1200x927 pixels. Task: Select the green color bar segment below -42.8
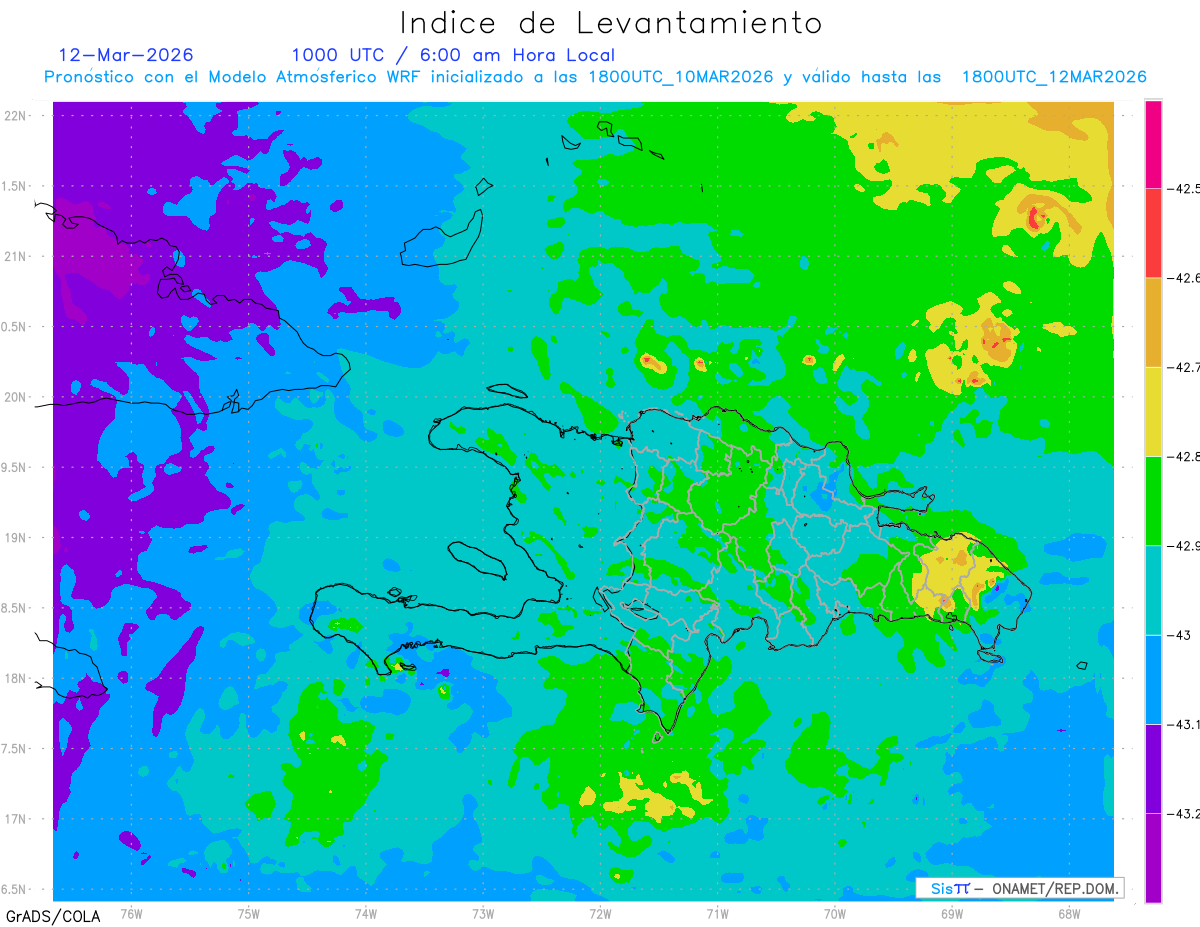pyautogui.click(x=1153, y=501)
